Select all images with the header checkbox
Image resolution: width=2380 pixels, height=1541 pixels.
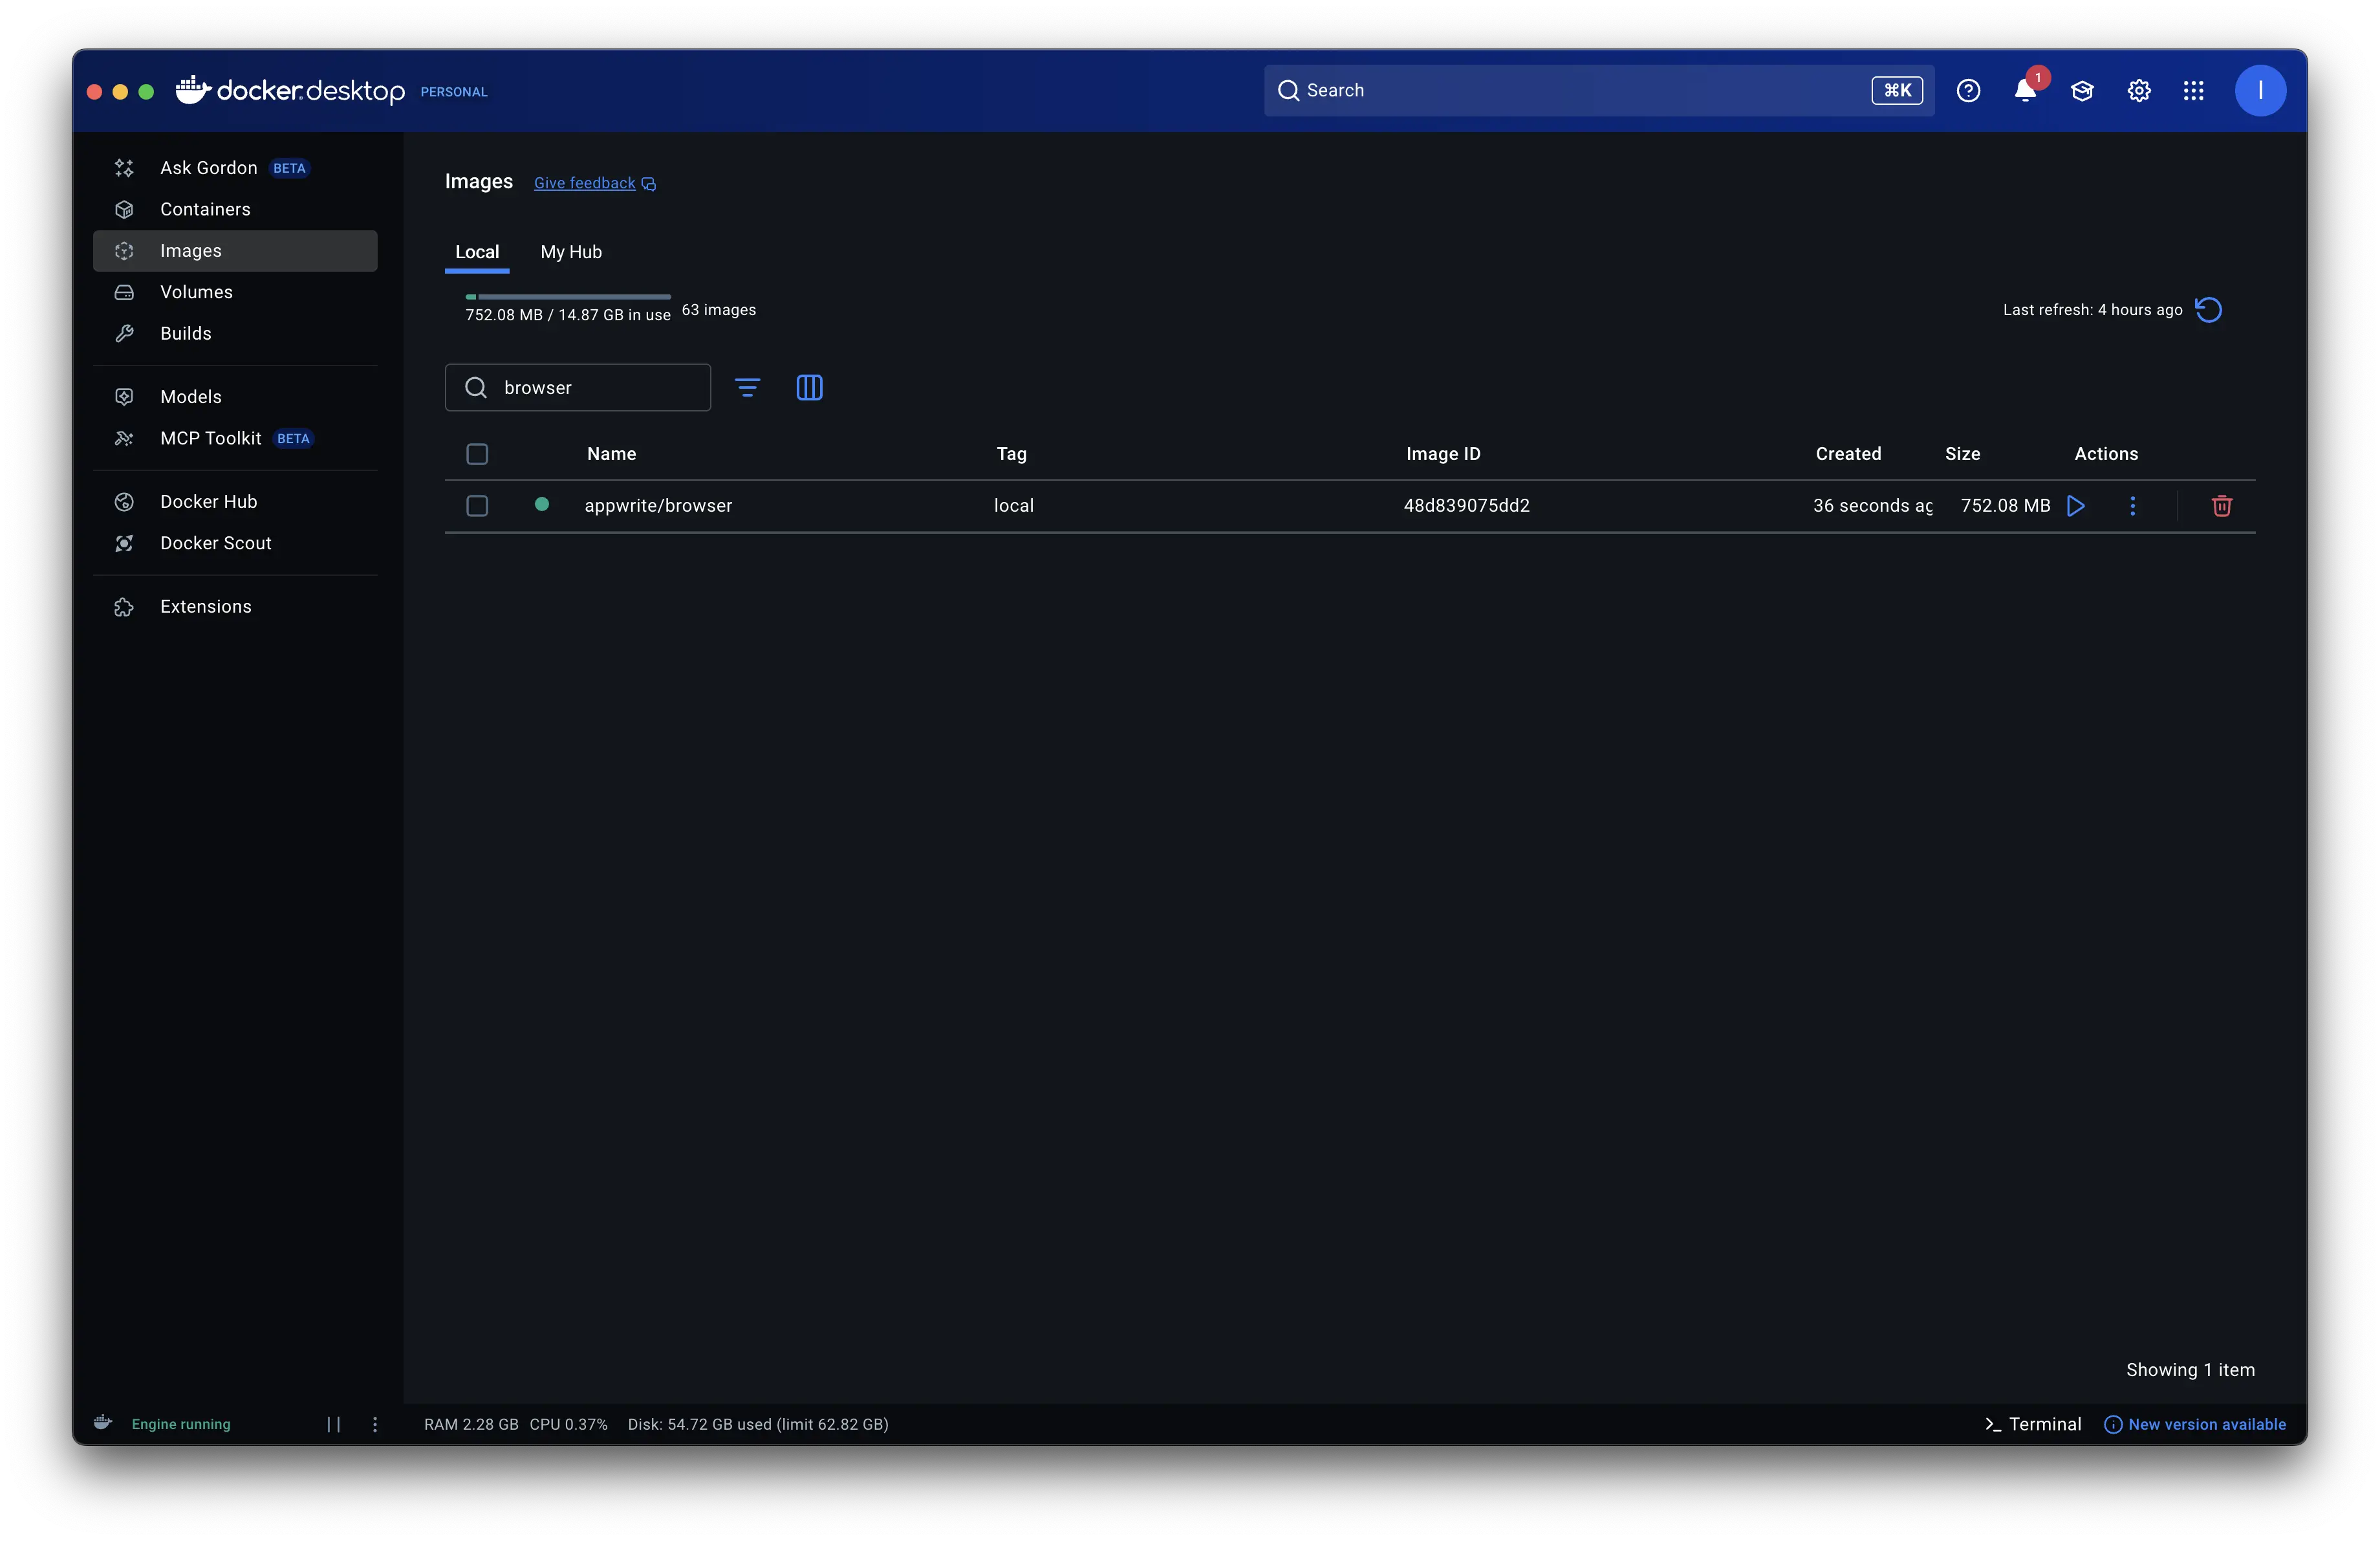coord(477,454)
